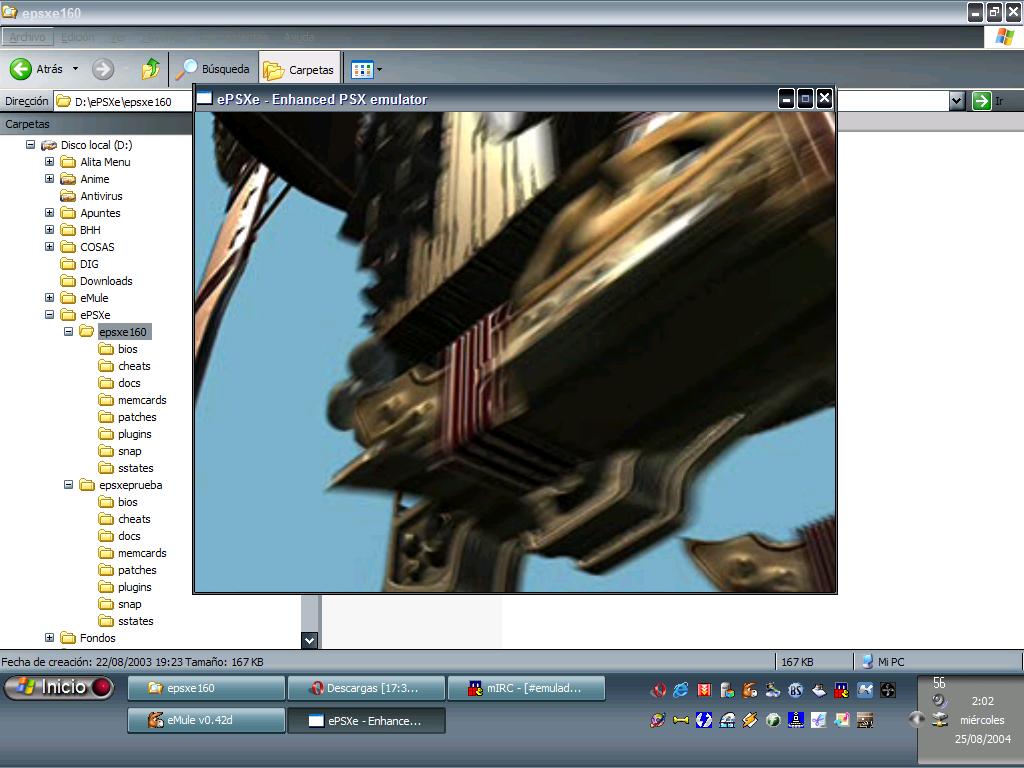Open the address bar dropdown arrow
Screen dimensions: 1024x768
(957, 101)
